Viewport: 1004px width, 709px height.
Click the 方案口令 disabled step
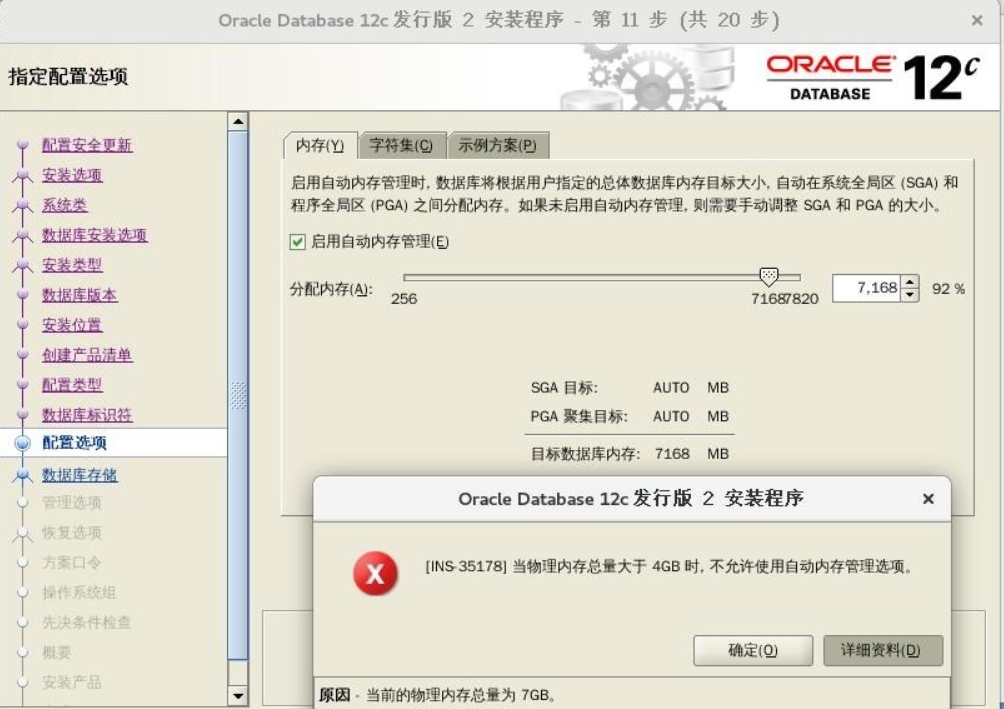click(72, 562)
